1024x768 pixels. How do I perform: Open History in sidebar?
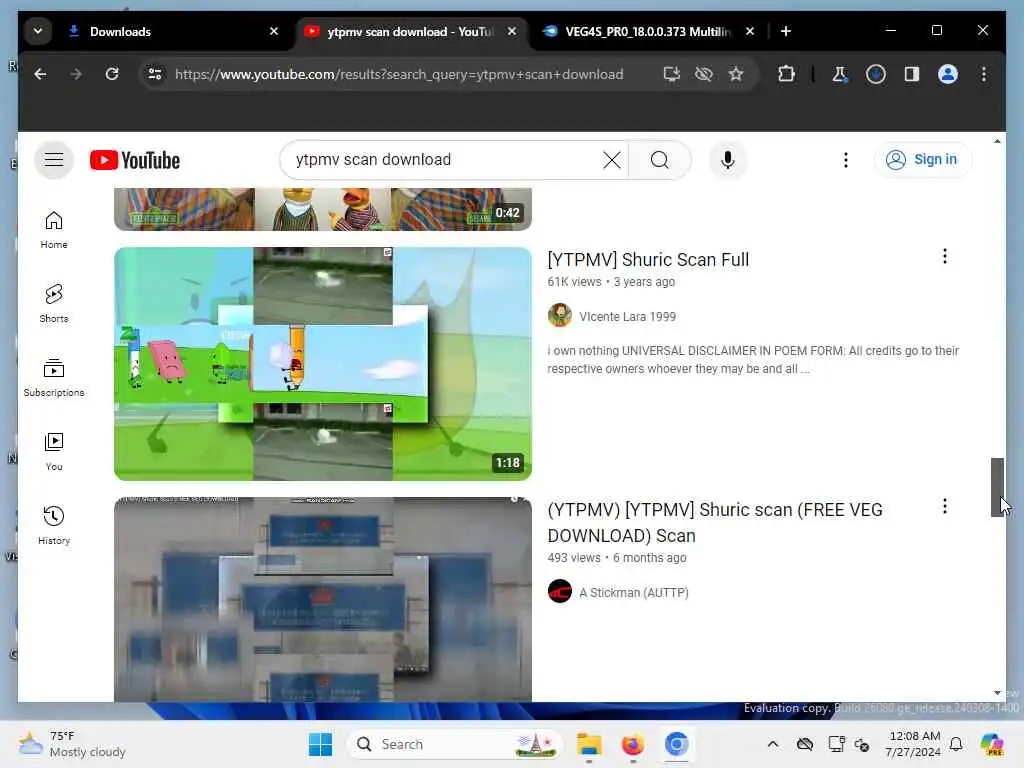[x=54, y=526]
